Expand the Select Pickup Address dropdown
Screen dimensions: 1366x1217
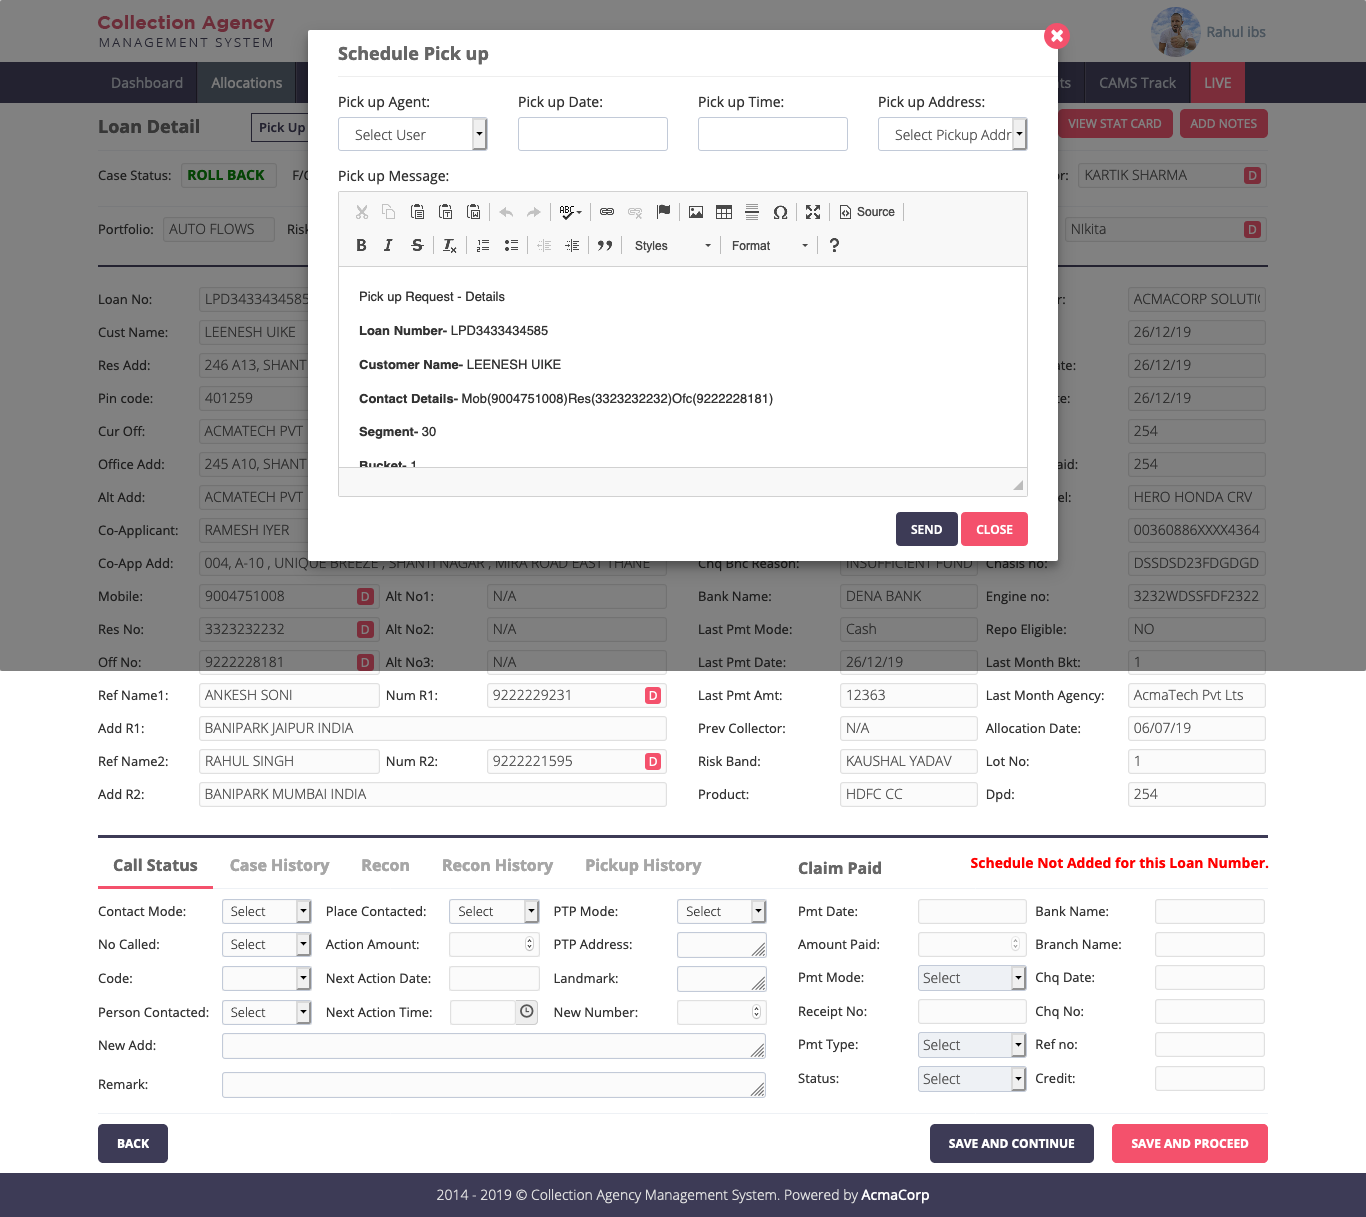pyautogui.click(x=952, y=134)
